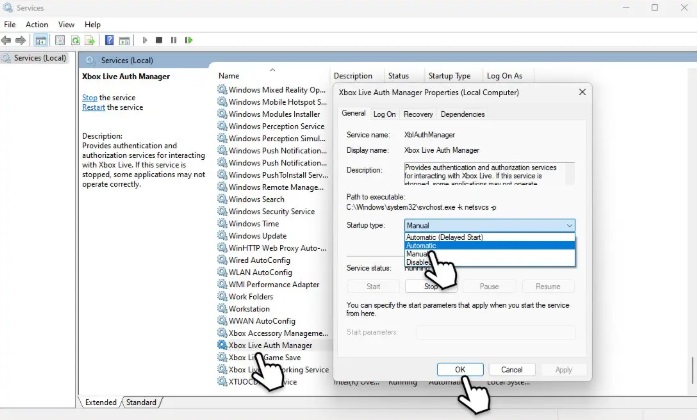Image resolution: width=697 pixels, height=420 pixels.
Task: Click gear icon of WLAN AutoConfig service
Action: pos(222,272)
